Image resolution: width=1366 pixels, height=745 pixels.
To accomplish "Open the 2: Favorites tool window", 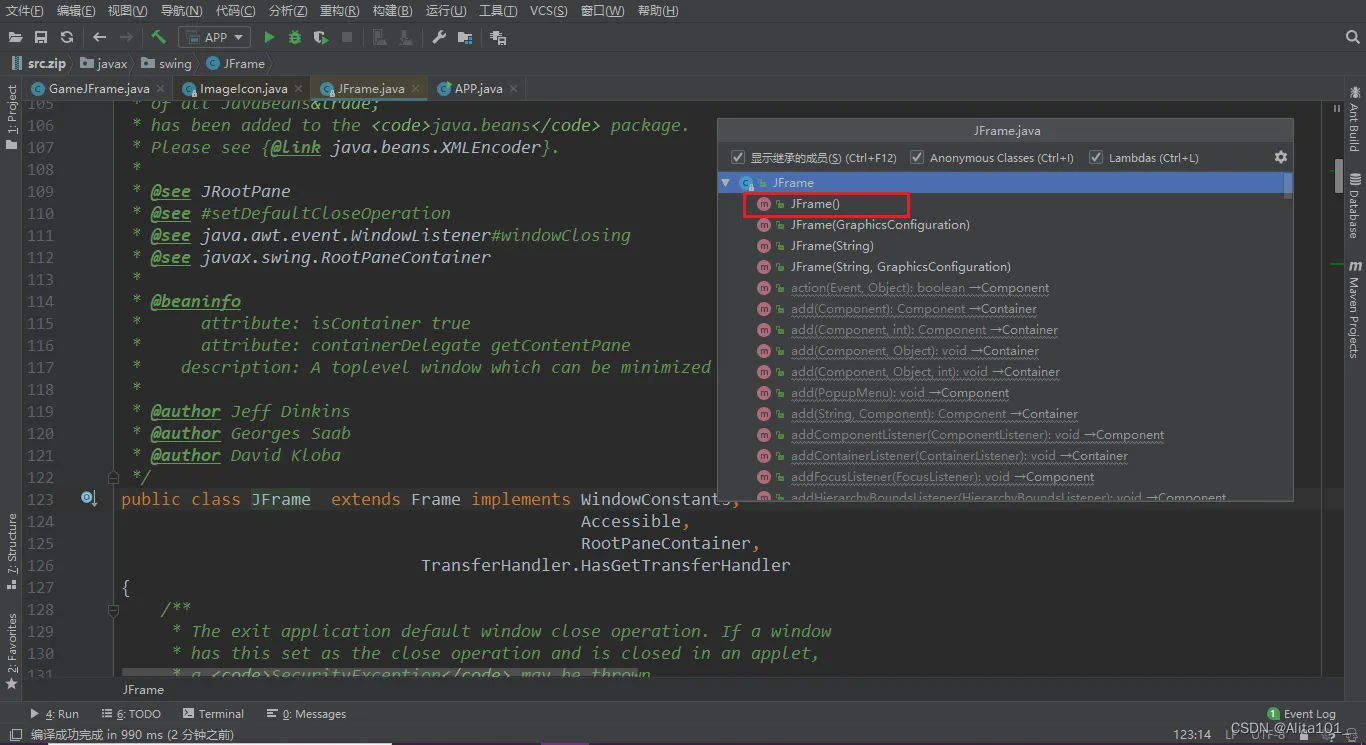I will 12,651.
